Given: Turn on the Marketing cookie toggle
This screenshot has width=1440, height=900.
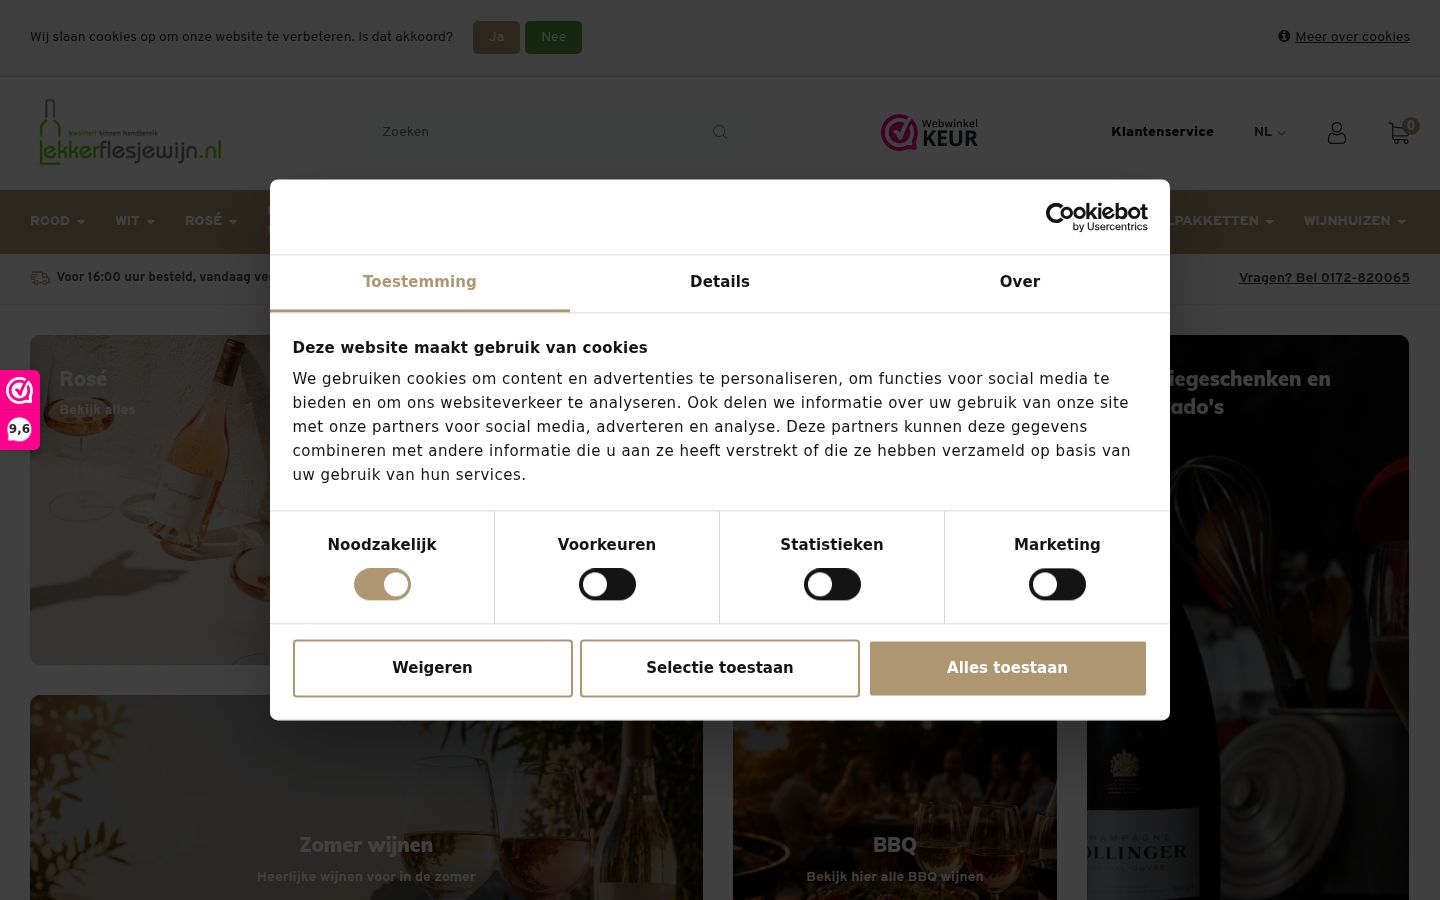Looking at the screenshot, I should 1057,584.
